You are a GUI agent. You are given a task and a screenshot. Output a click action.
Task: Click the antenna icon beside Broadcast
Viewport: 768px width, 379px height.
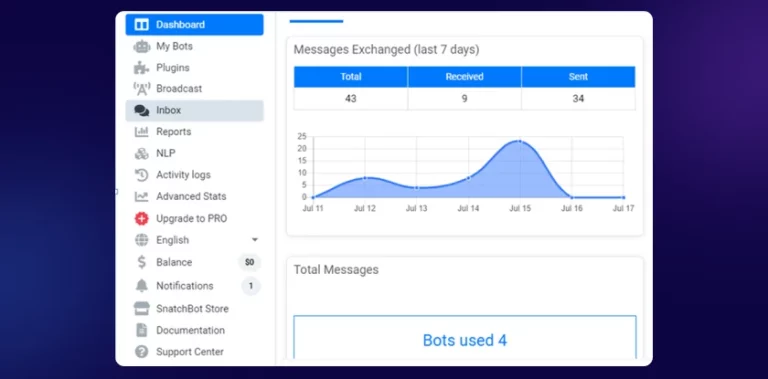pos(142,89)
